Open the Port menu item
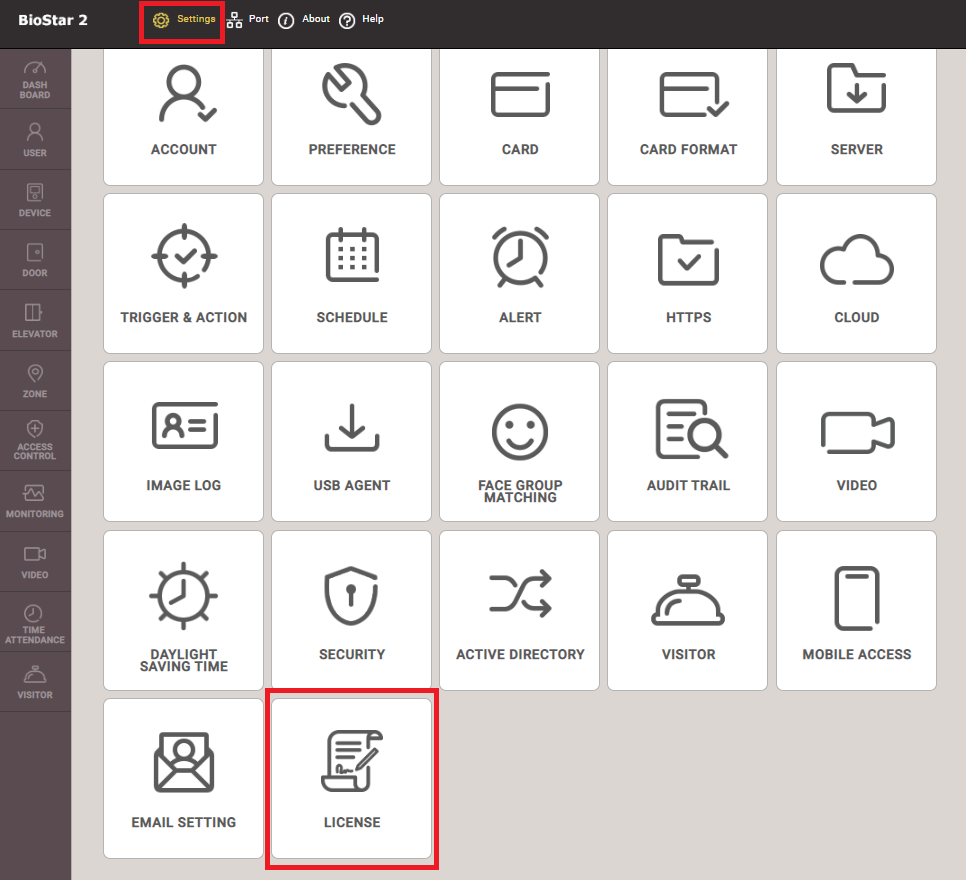The height and width of the screenshot is (880, 966). (248, 20)
